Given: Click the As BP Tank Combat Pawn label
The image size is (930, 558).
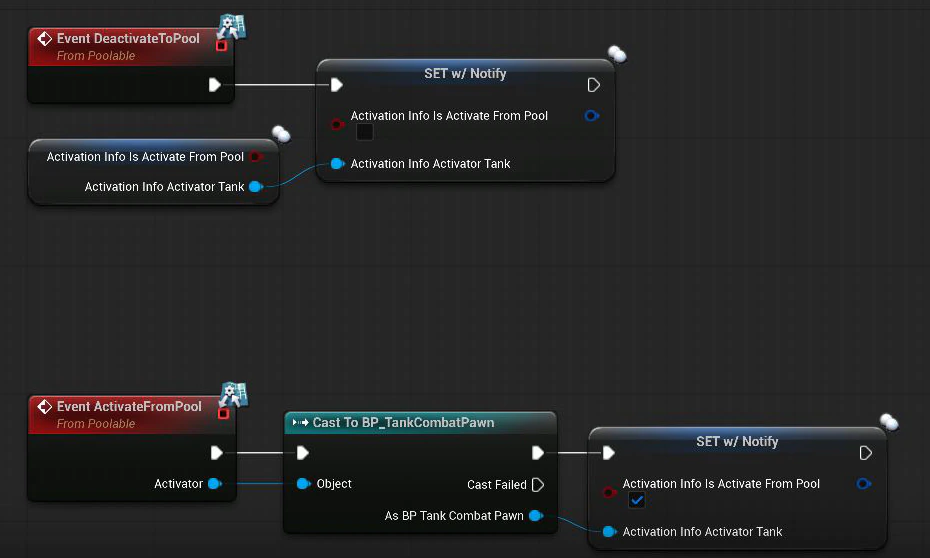Looking at the screenshot, I should click(454, 516).
